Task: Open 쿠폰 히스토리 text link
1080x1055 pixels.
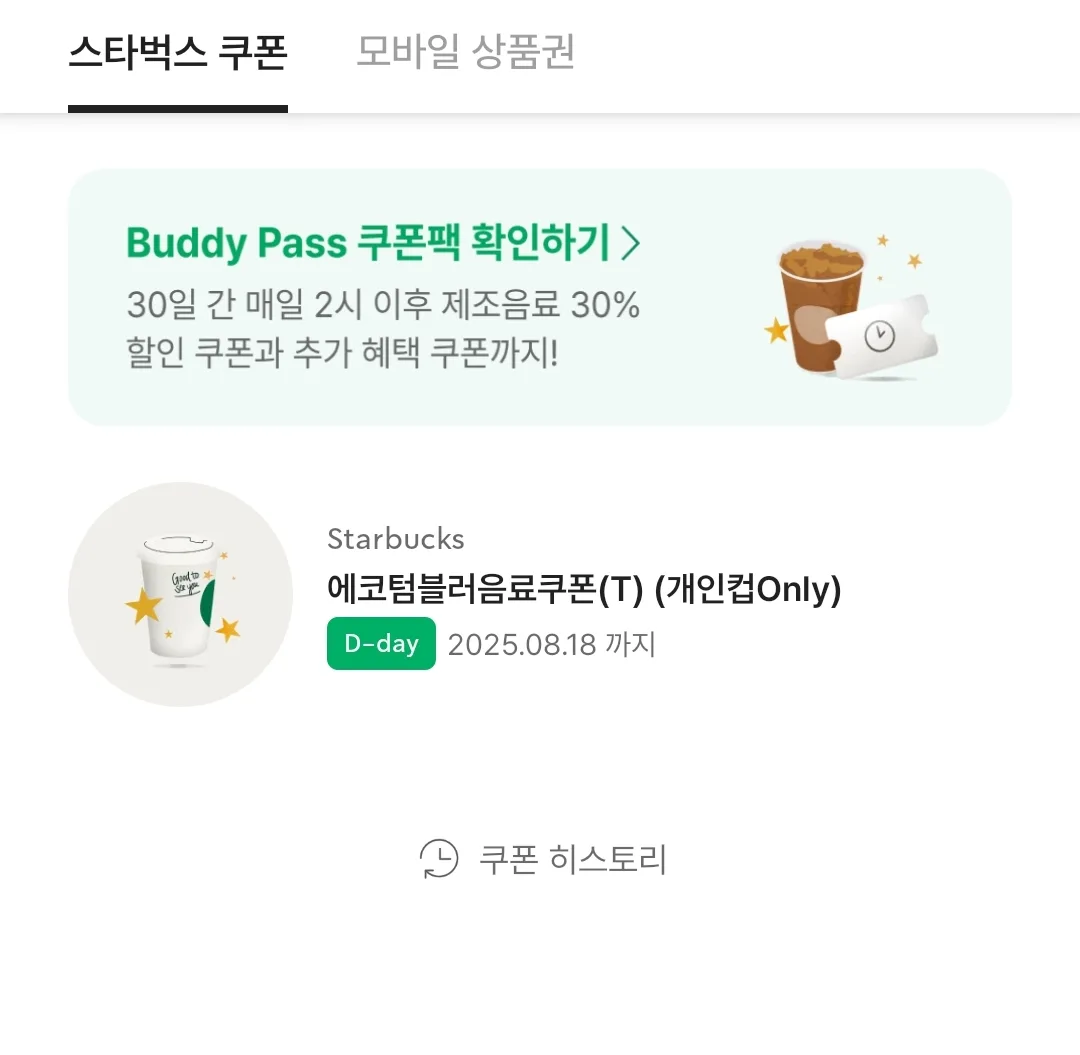Action: [572, 859]
